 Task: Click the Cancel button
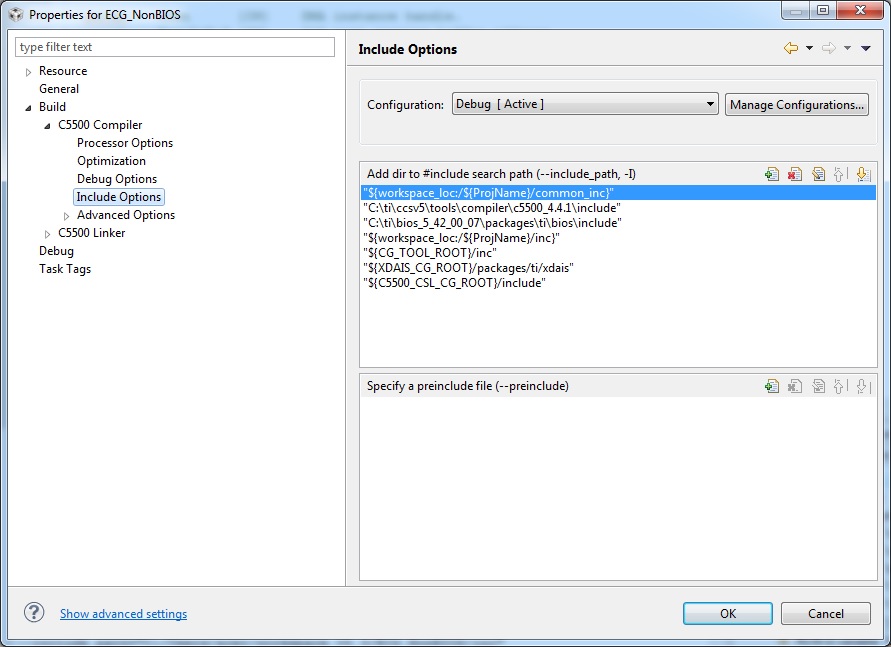(x=826, y=613)
